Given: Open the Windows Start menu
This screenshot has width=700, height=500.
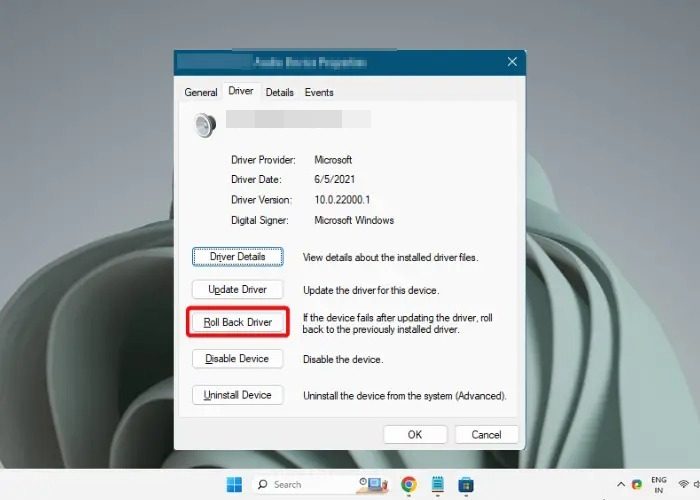Looking at the screenshot, I should [x=234, y=484].
